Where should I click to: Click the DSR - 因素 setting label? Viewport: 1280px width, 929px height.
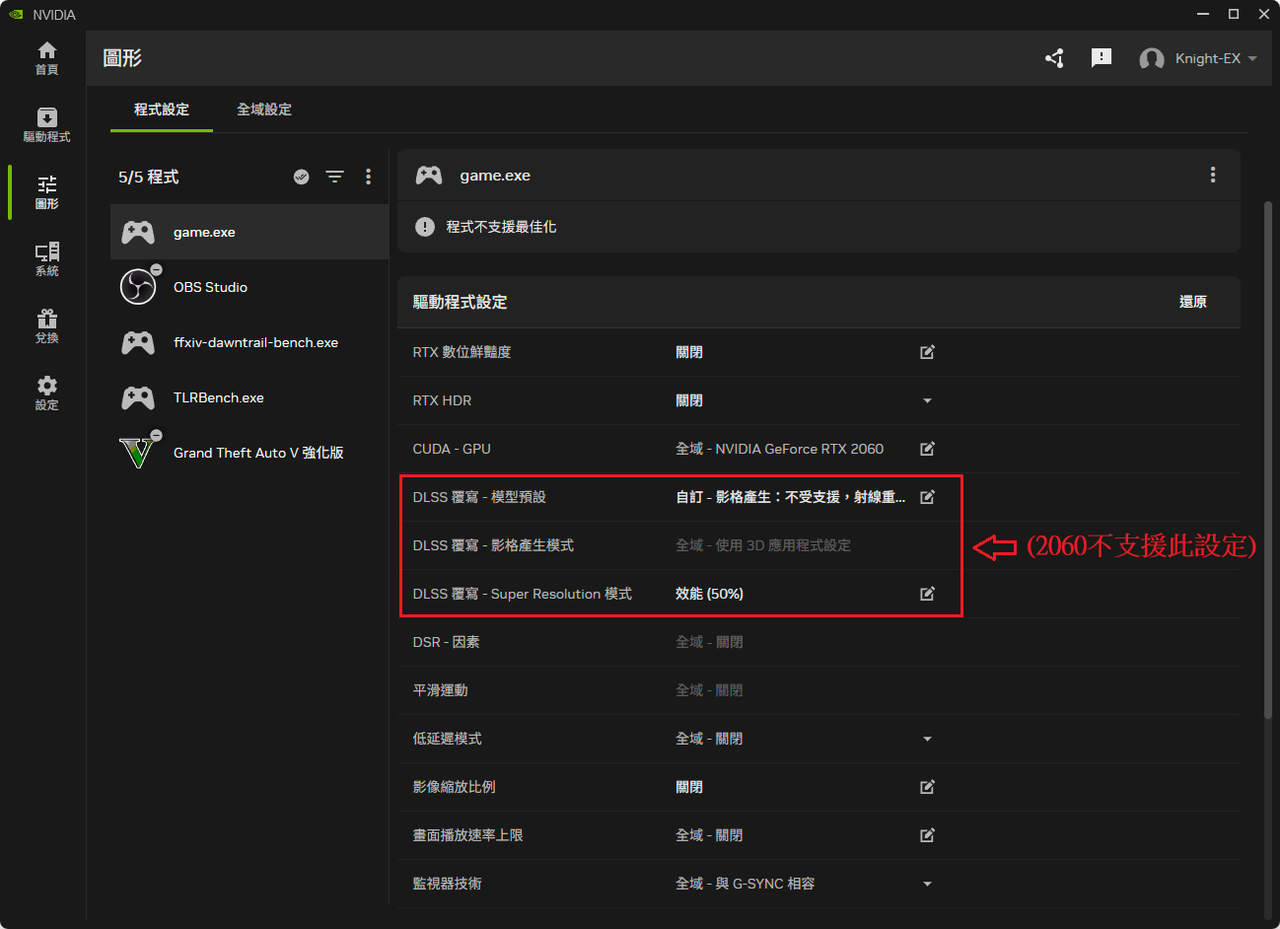(446, 642)
